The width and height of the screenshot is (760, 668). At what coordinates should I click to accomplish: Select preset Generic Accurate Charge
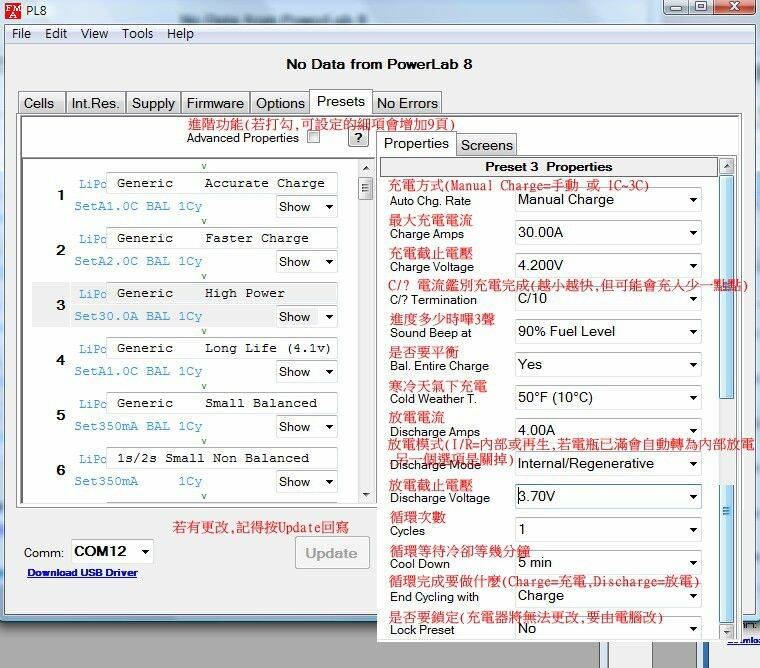point(222,183)
